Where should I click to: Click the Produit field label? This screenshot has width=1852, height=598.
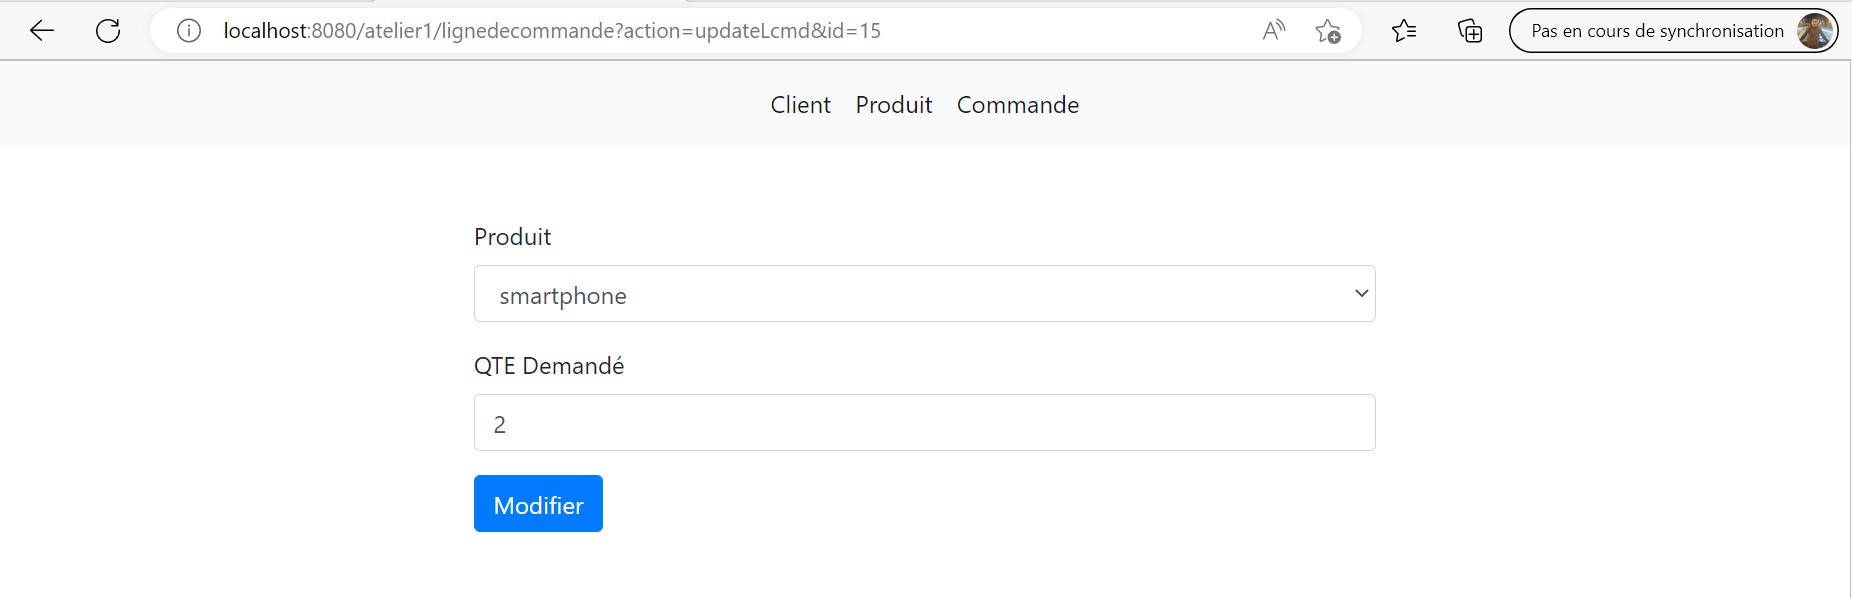click(512, 237)
